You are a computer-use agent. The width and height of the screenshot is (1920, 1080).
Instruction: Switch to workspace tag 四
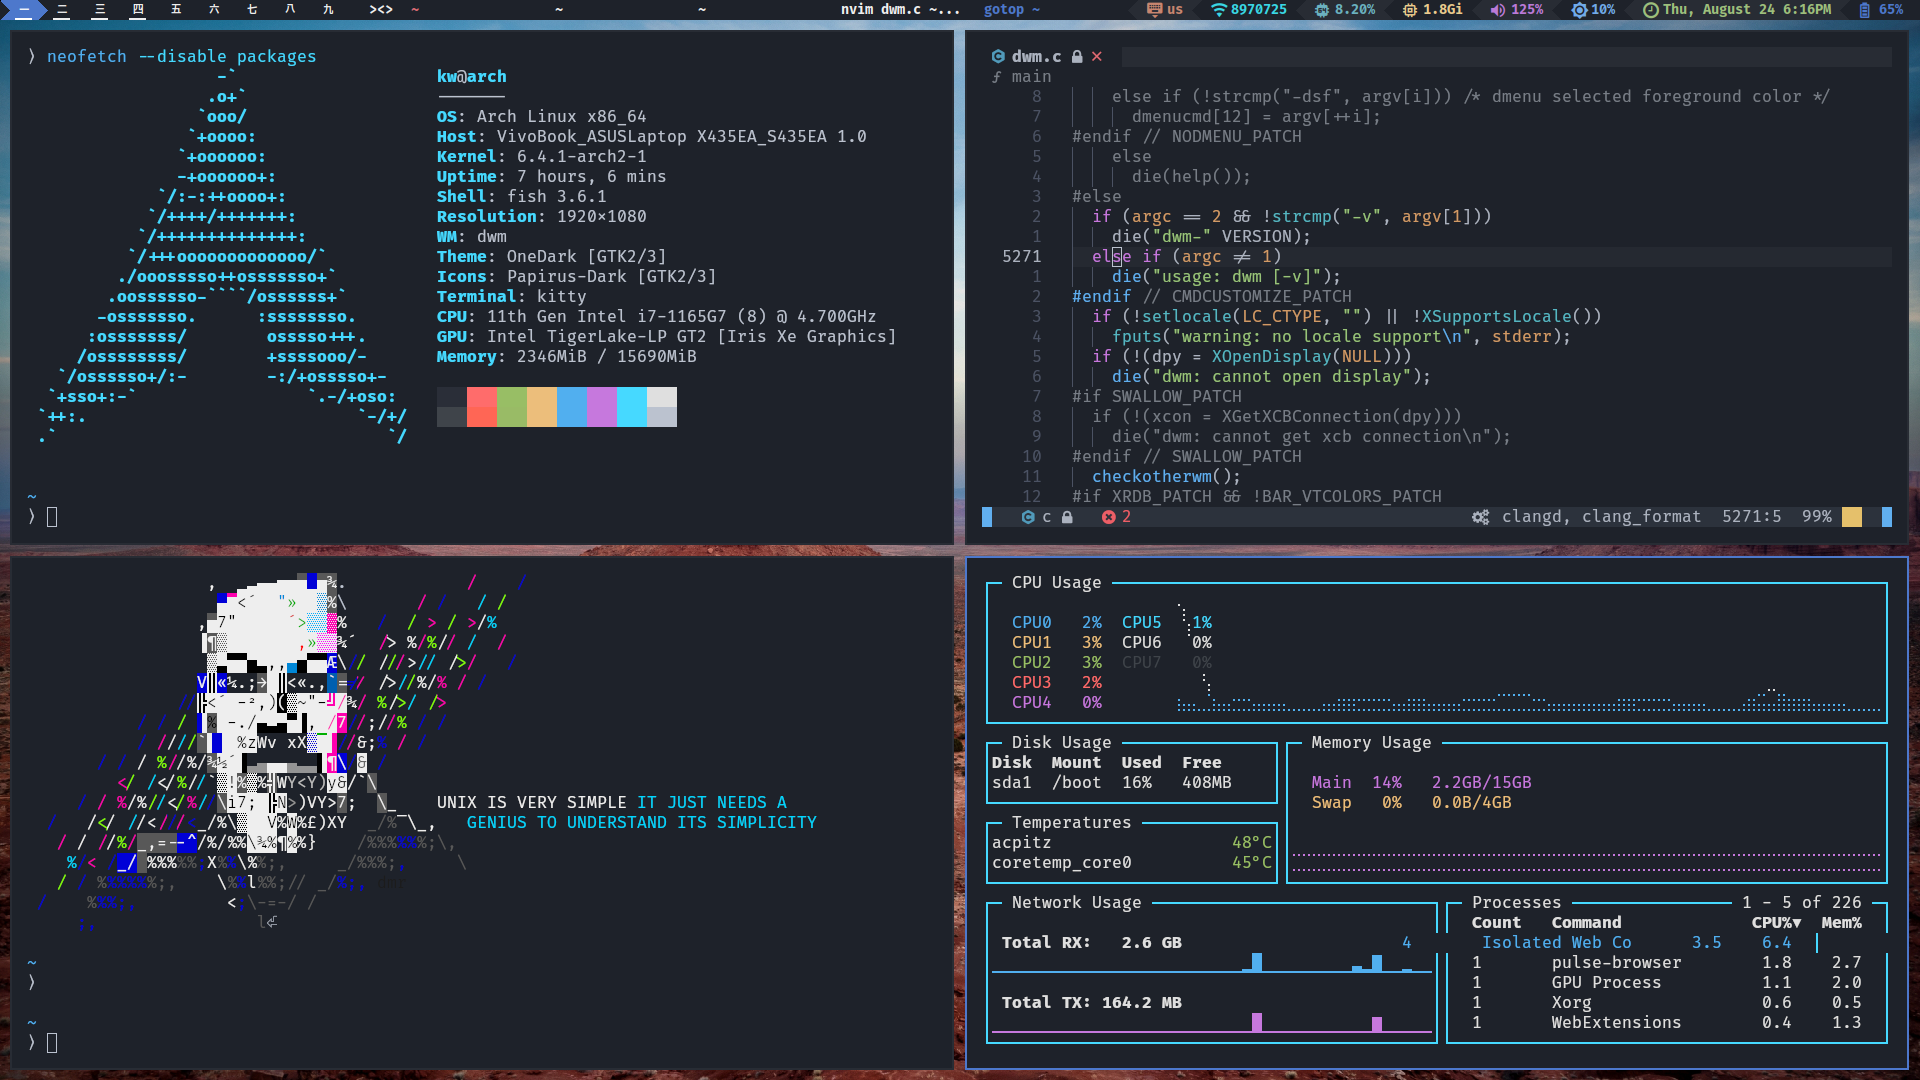pos(138,10)
